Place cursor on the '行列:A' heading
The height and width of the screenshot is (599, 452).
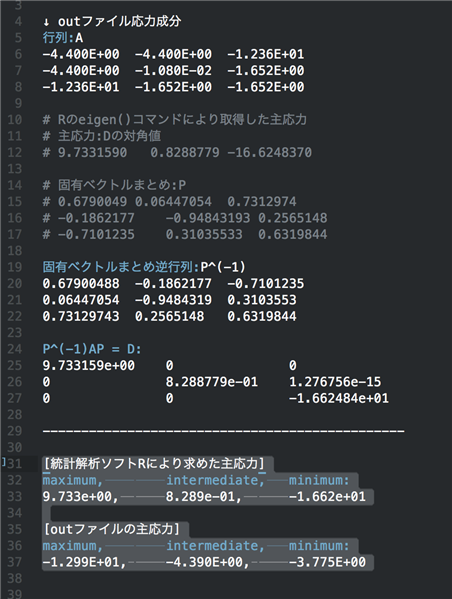tap(63, 38)
